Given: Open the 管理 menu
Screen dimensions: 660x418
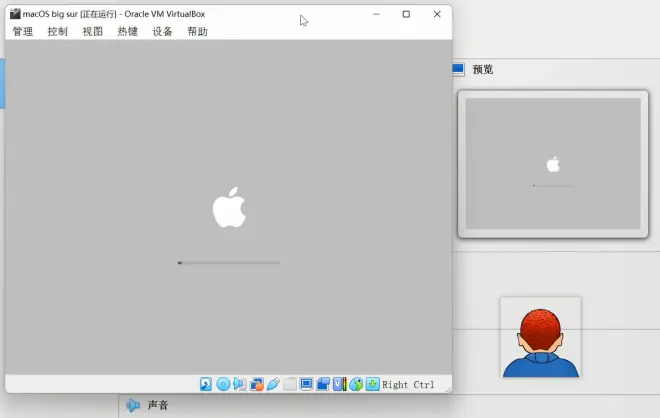Looking at the screenshot, I should (x=23, y=32).
